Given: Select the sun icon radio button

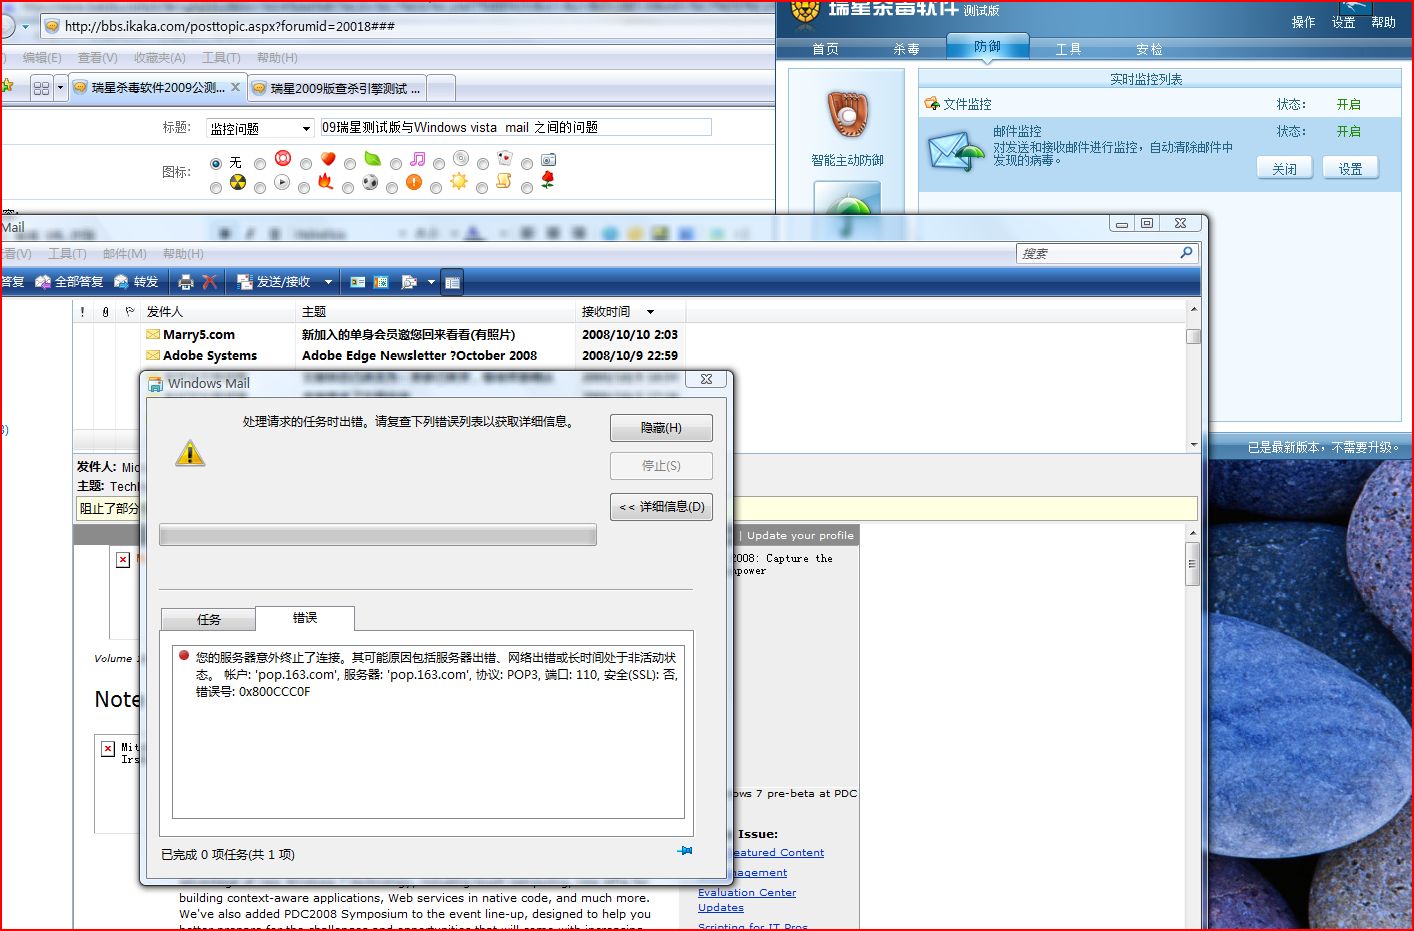Looking at the screenshot, I should click(x=436, y=187).
